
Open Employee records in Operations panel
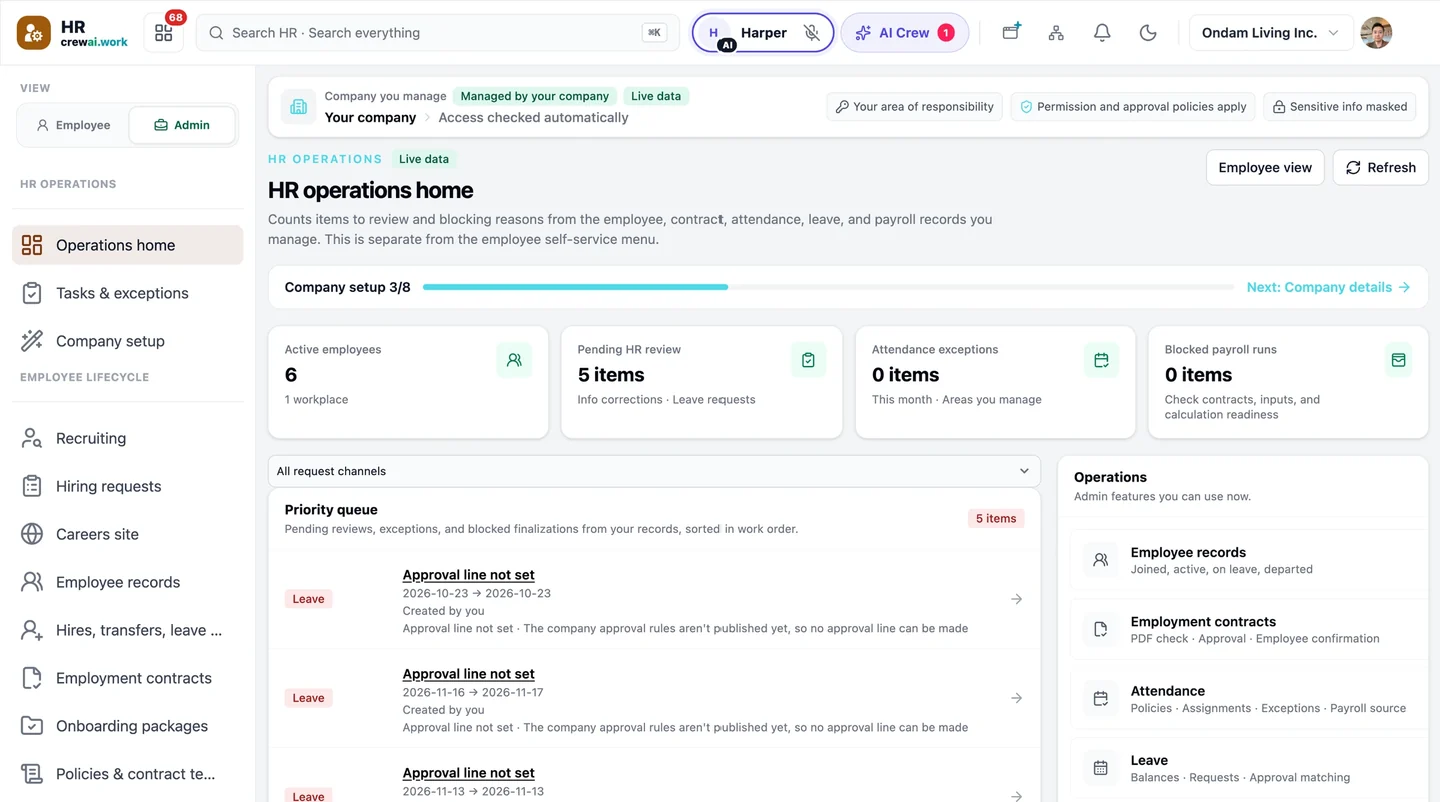click(x=1249, y=560)
